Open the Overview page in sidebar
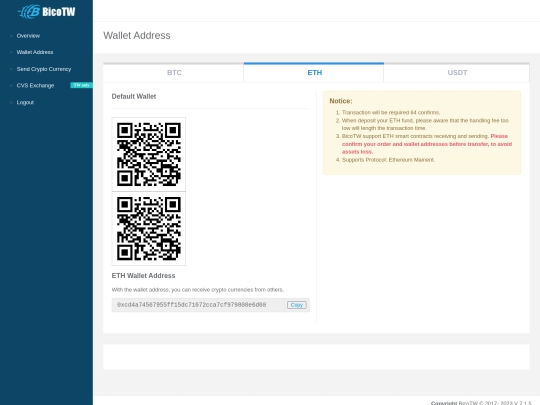540x405 pixels. [x=28, y=36]
